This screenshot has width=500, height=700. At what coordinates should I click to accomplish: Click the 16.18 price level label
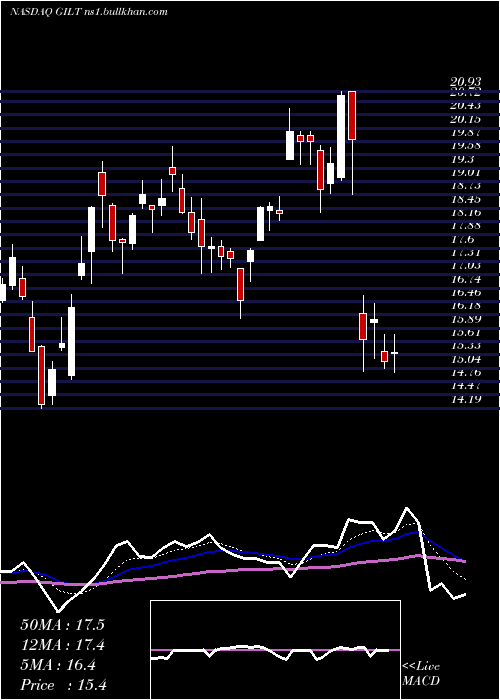[466, 306]
